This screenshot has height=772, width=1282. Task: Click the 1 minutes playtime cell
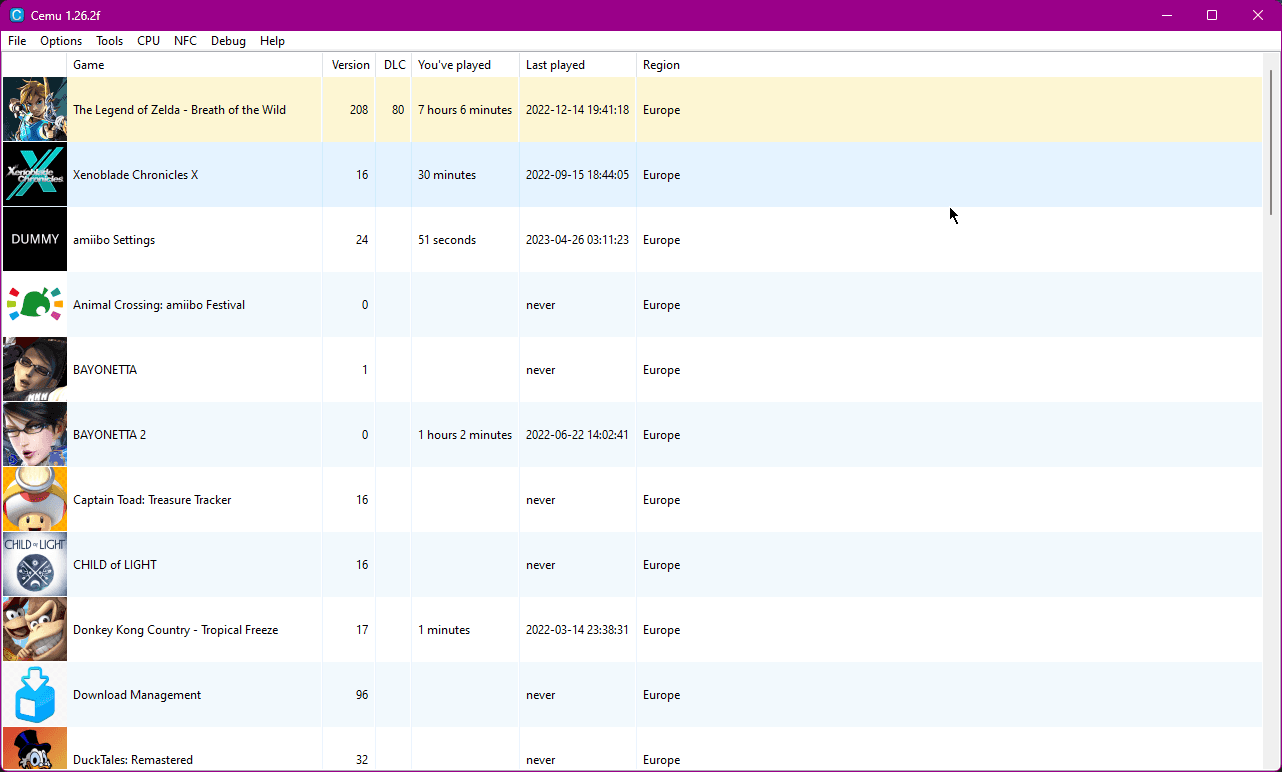[x=444, y=630]
